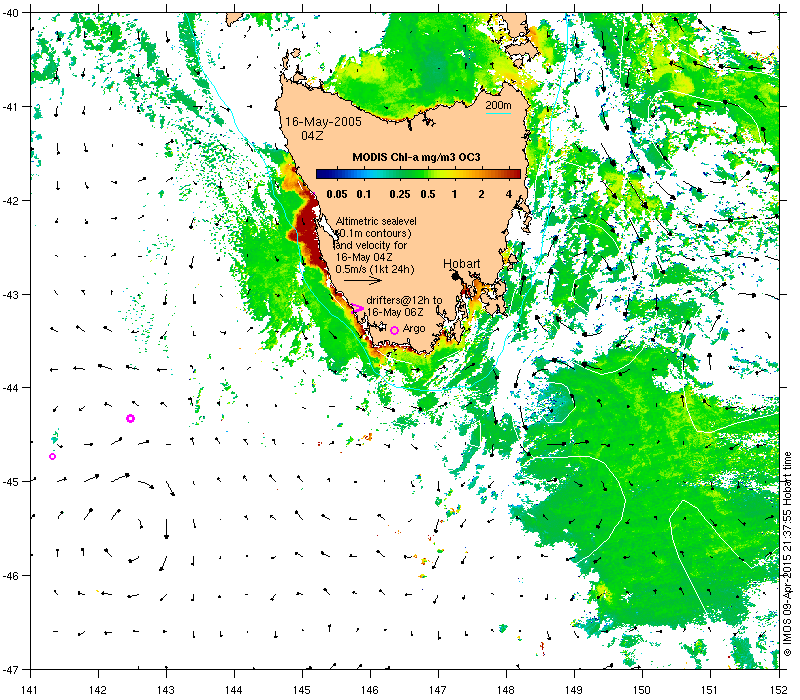Click the colorbar value 4 label
Viewport: 800px width, 700px height.
(x=509, y=194)
